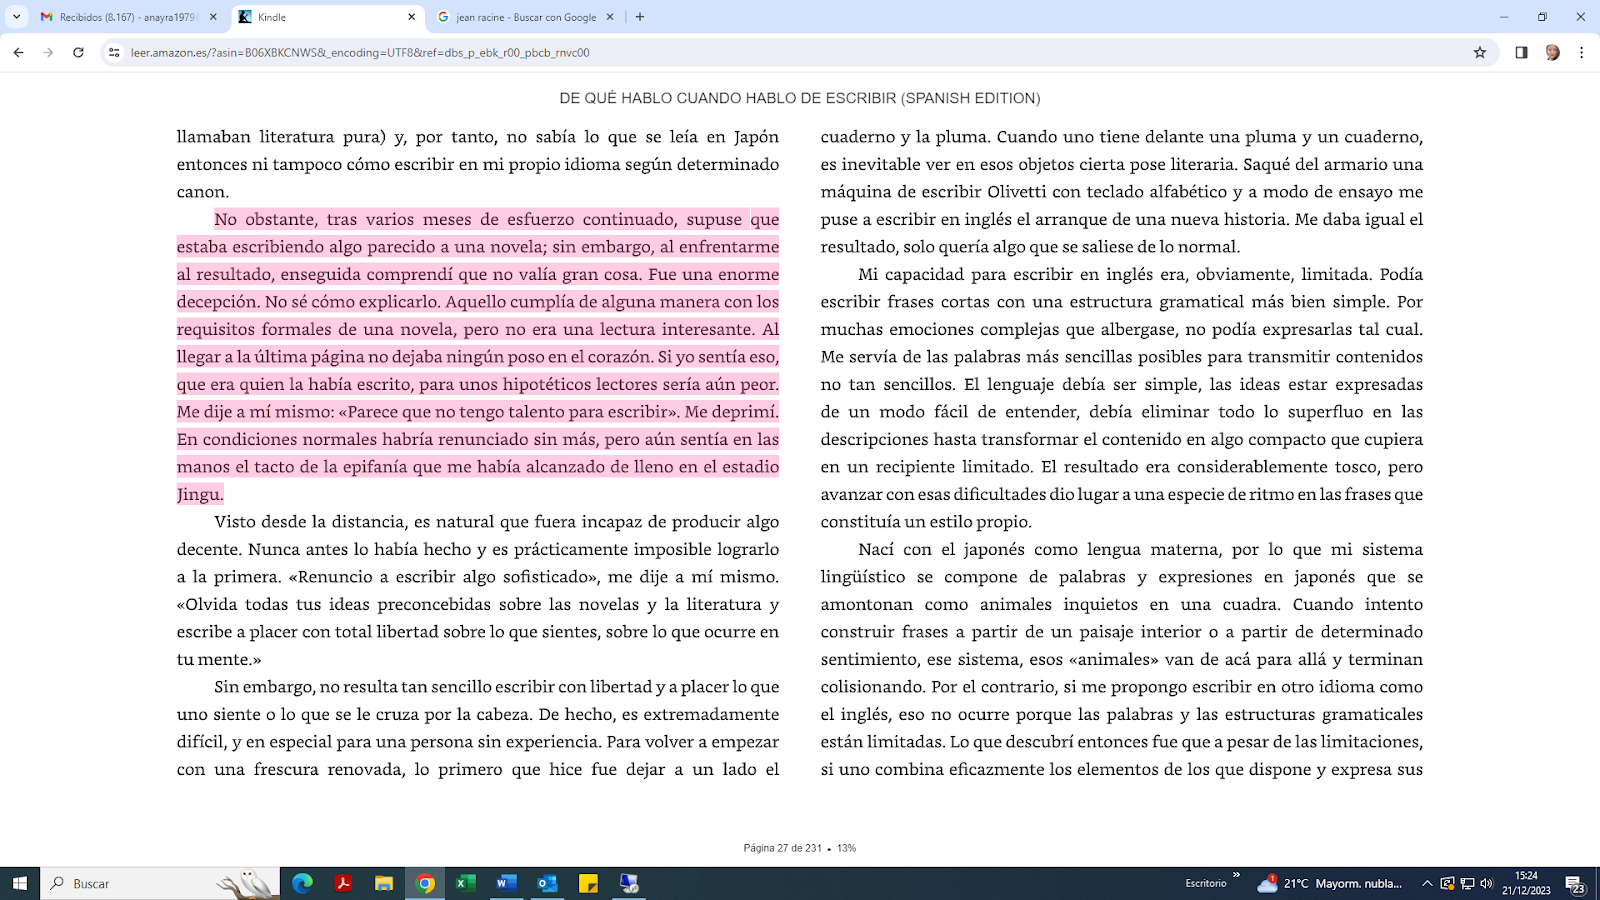This screenshot has height=900, width=1600.
Task: Close the Kindle tab
Action: click(x=411, y=17)
